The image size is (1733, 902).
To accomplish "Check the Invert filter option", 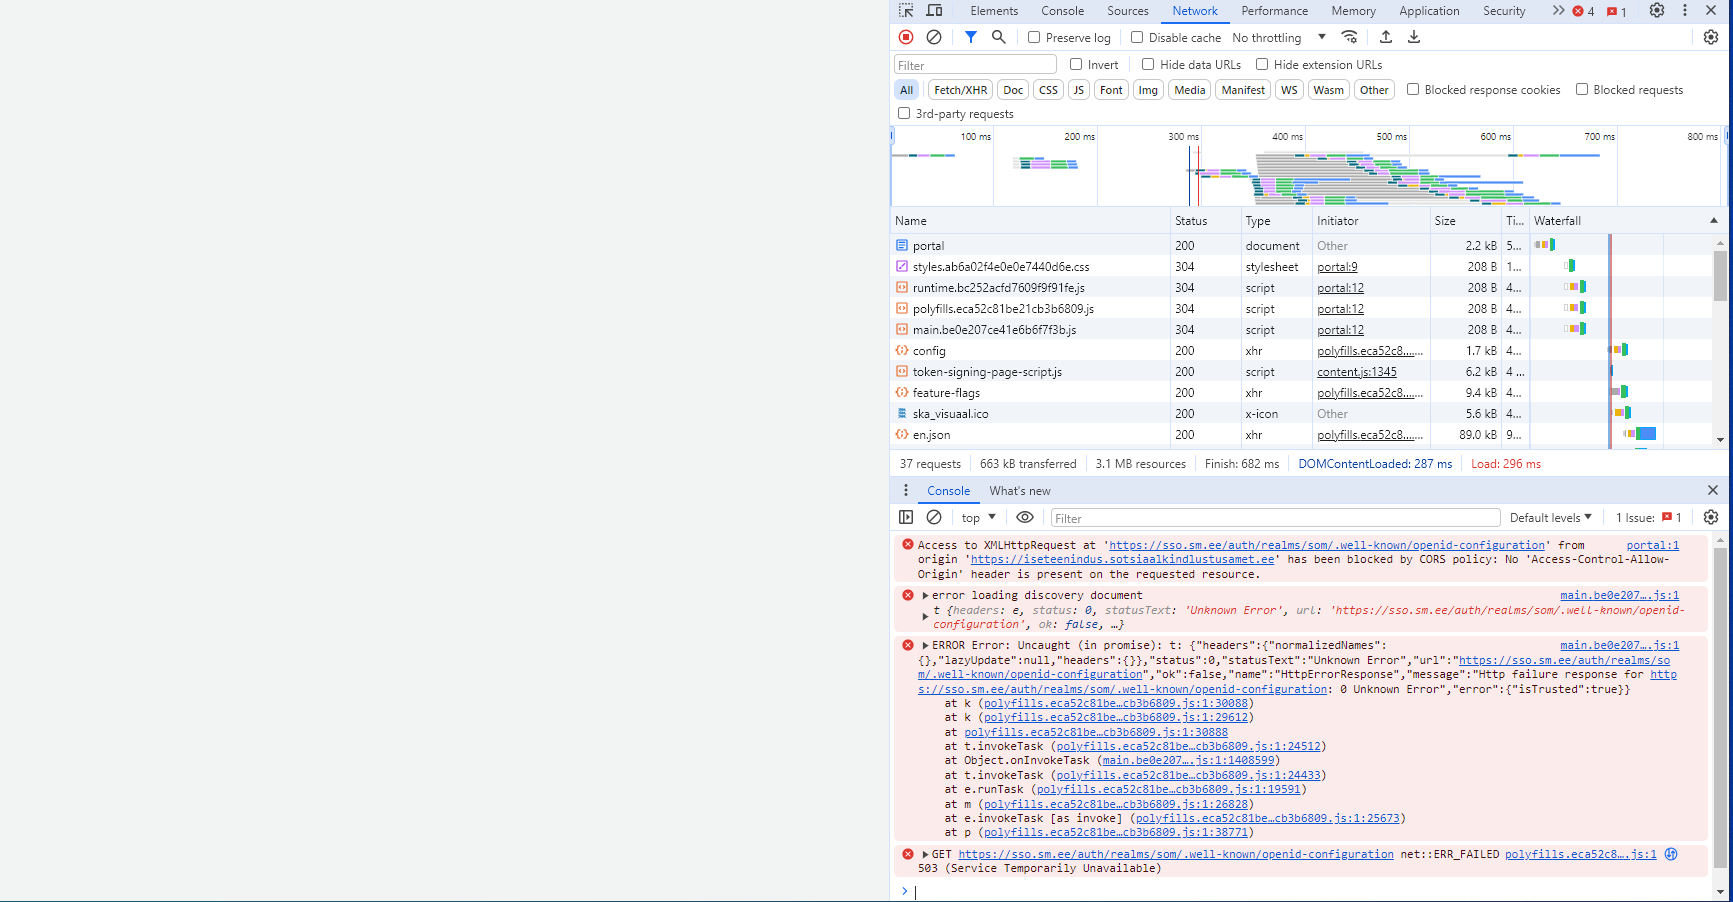I will (1076, 64).
